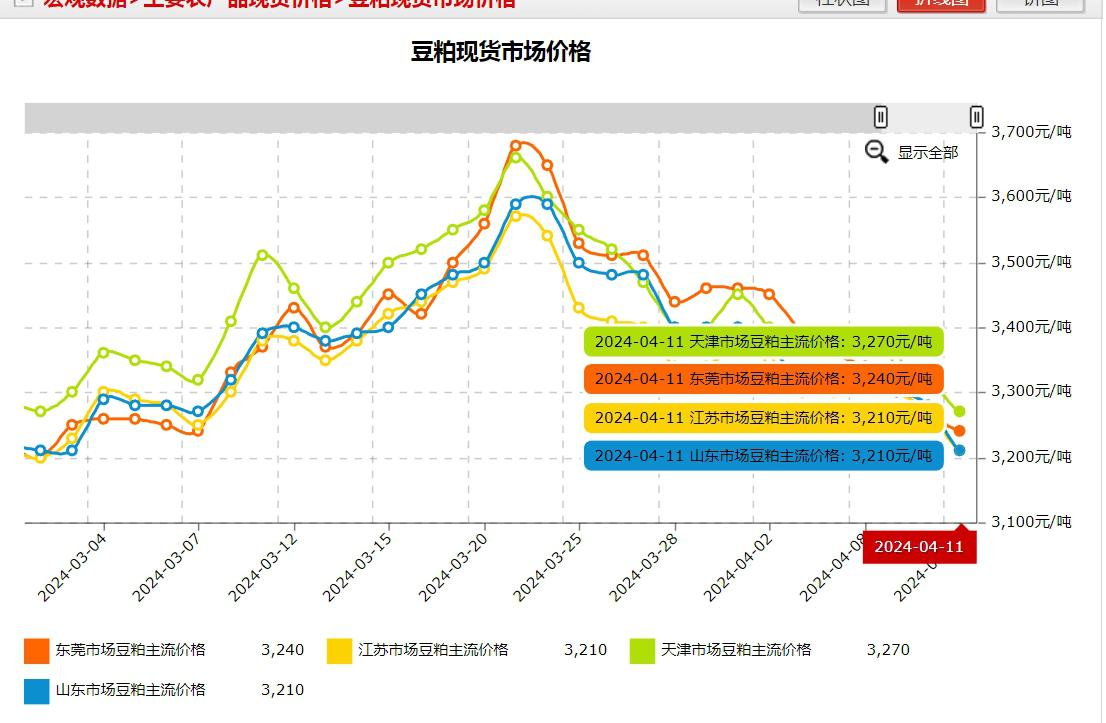Click the yellow 江苏 legend swatch
Viewport: 1106px width, 723px height.
[339, 651]
